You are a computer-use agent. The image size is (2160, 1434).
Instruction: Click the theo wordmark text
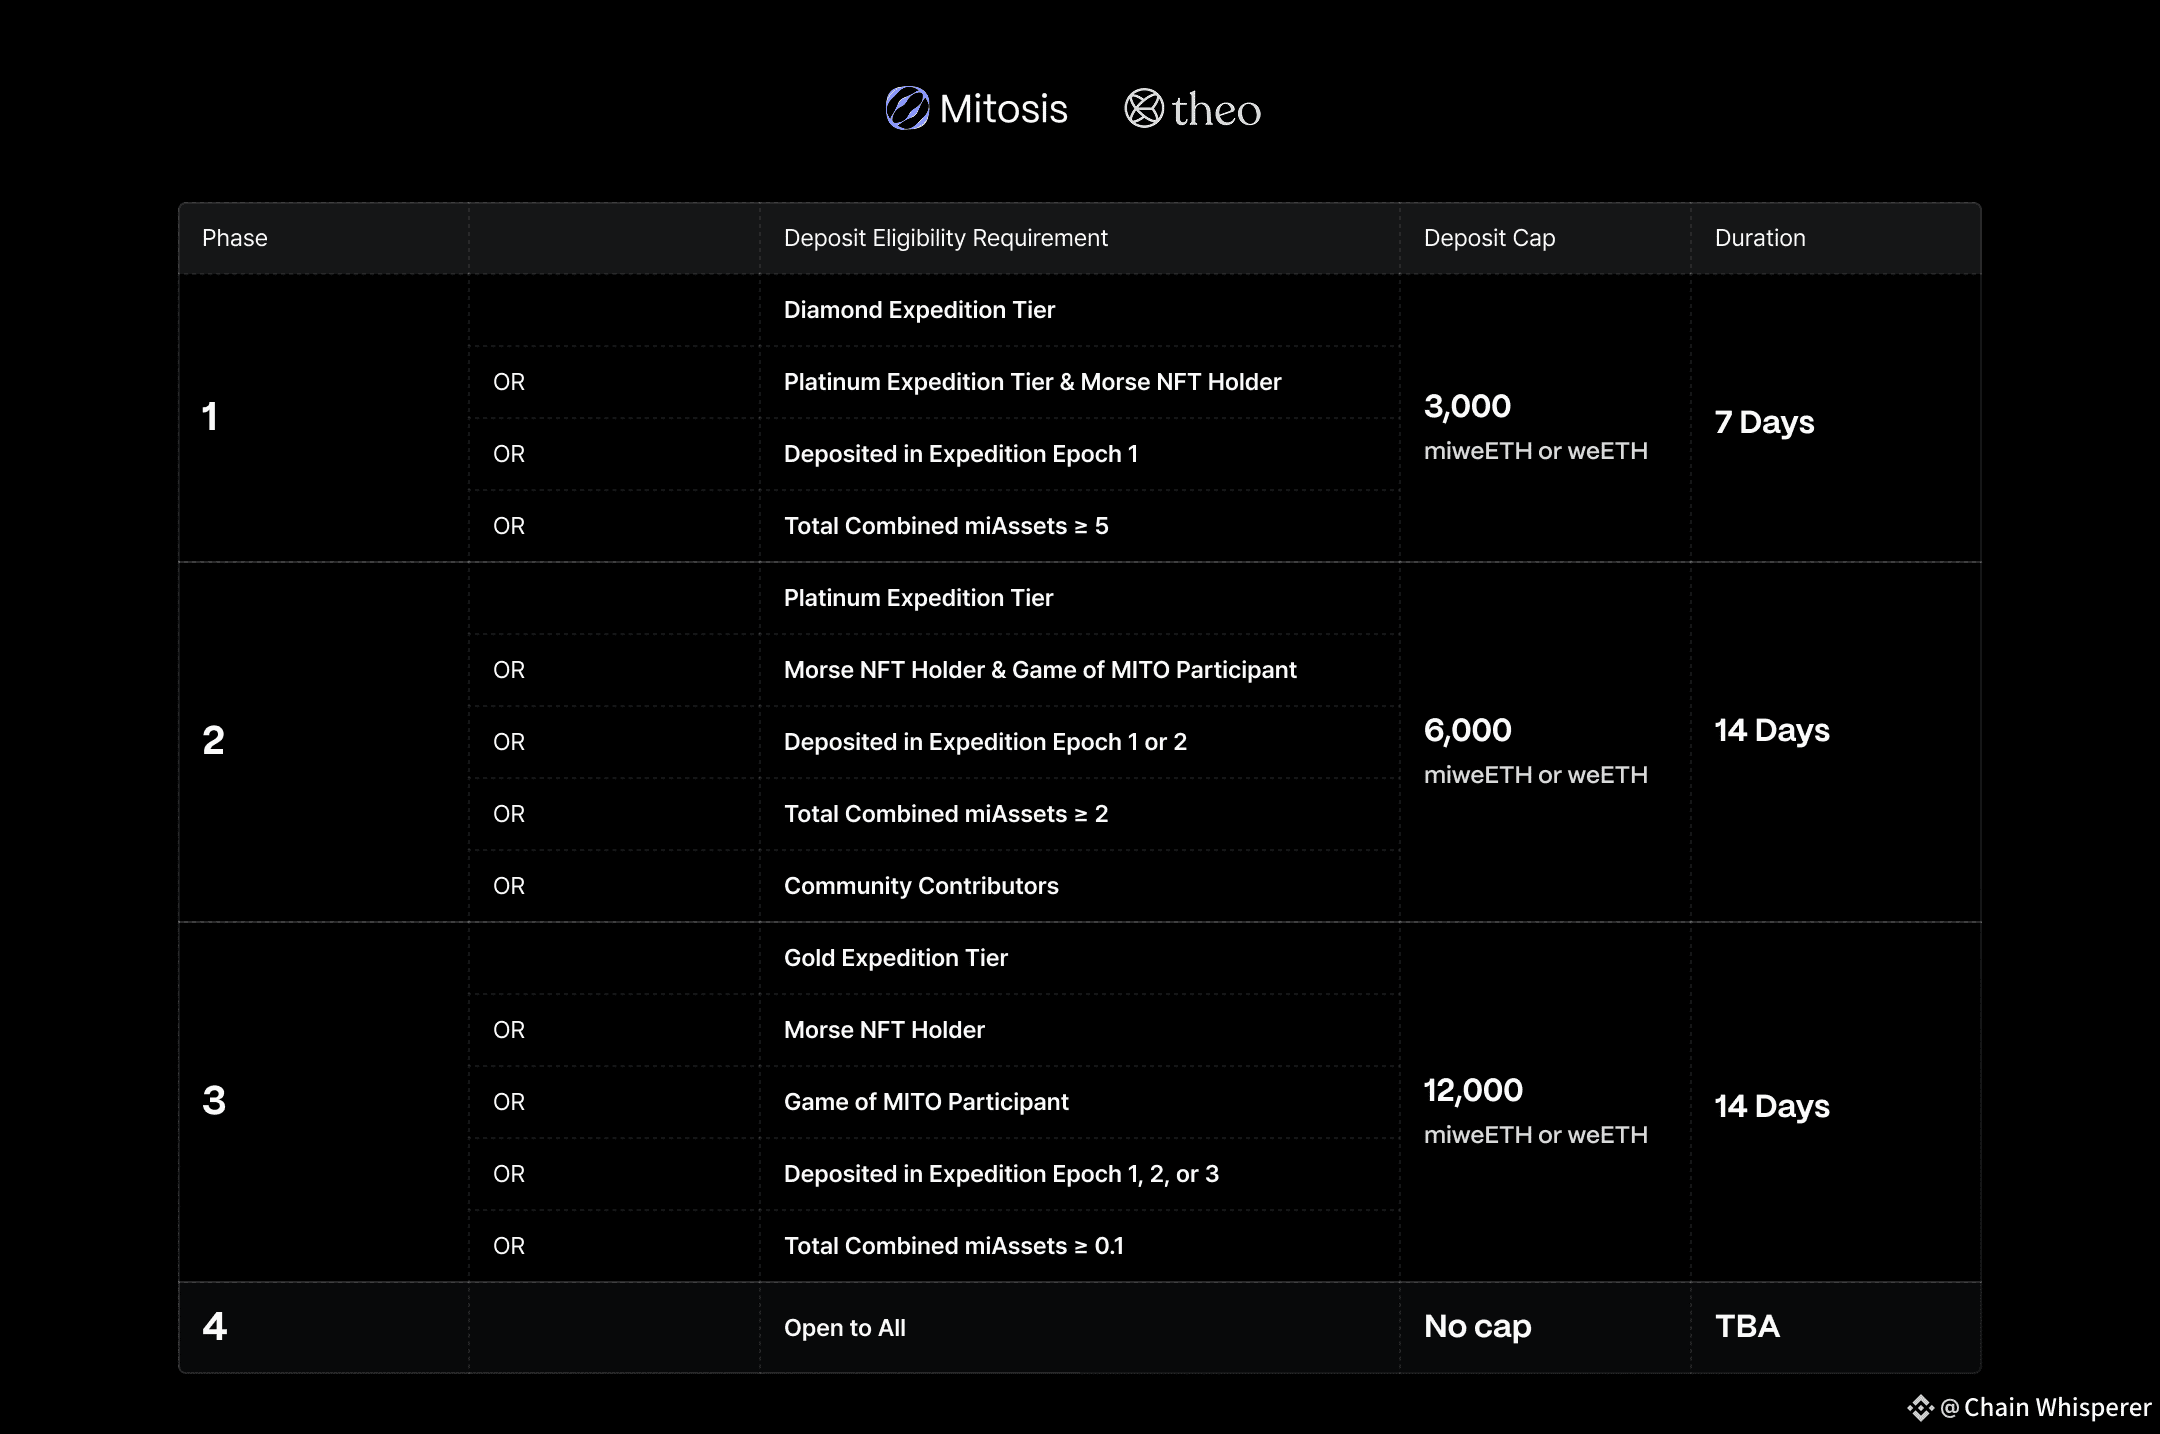[1216, 110]
